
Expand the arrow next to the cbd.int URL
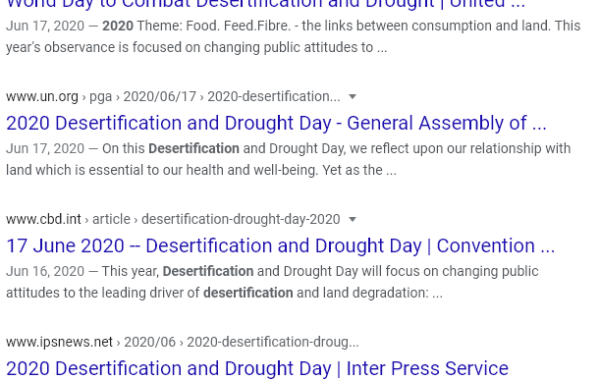pyautogui.click(x=352, y=220)
